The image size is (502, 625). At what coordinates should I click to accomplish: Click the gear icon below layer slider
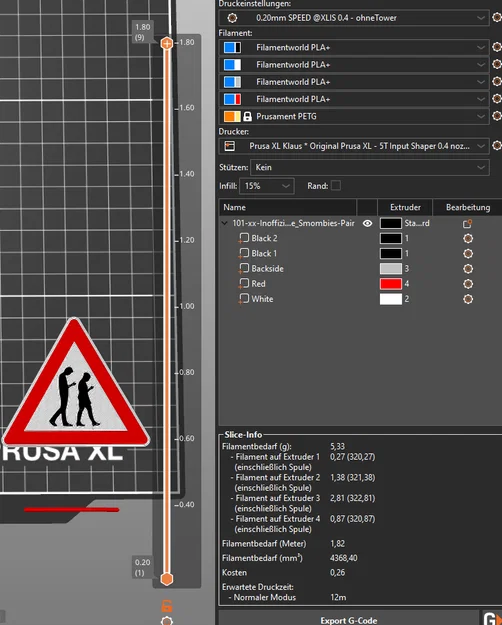pyautogui.click(x=167, y=621)
